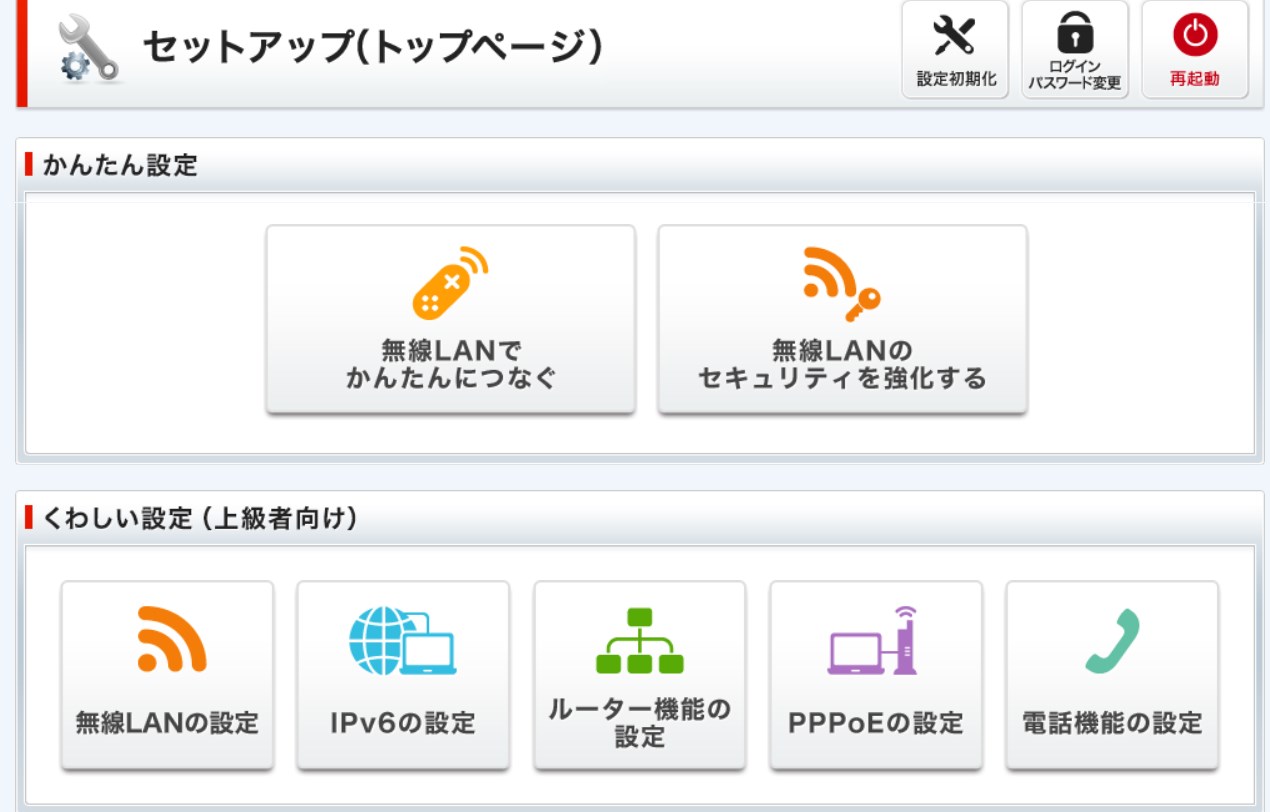Click the orange Wi-Fi signal icon on 無線LANの設定

pos(166,637)
